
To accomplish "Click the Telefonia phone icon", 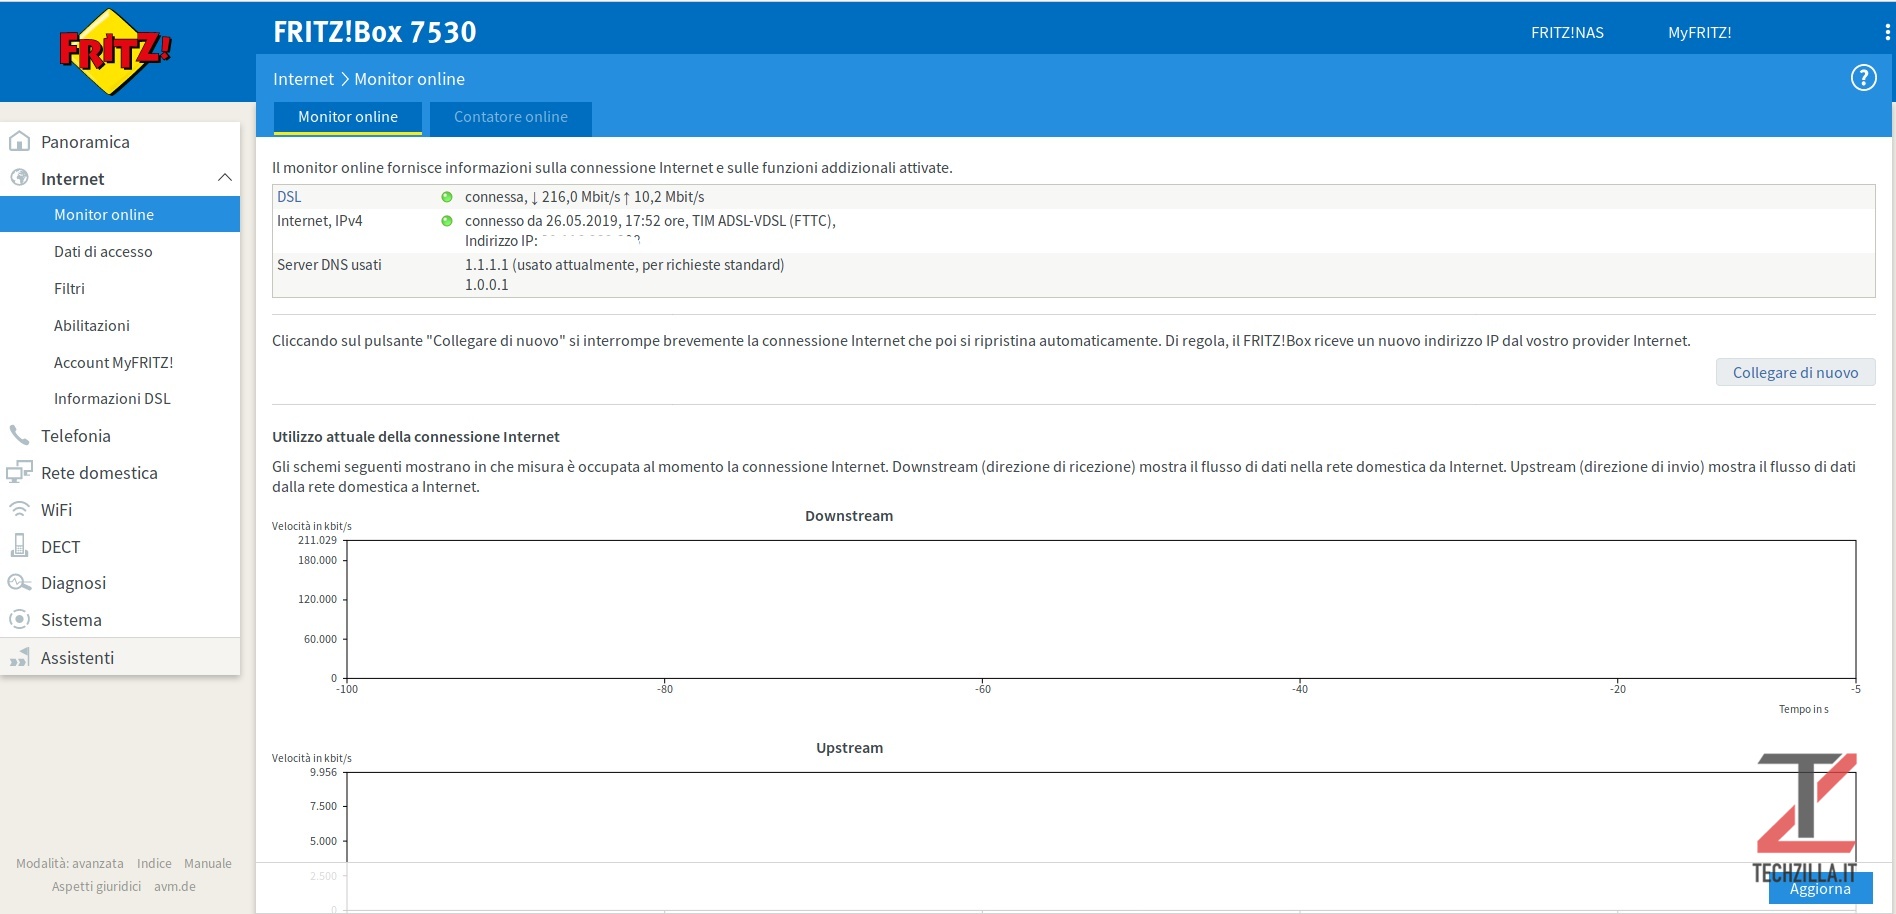I will point(19,435).
